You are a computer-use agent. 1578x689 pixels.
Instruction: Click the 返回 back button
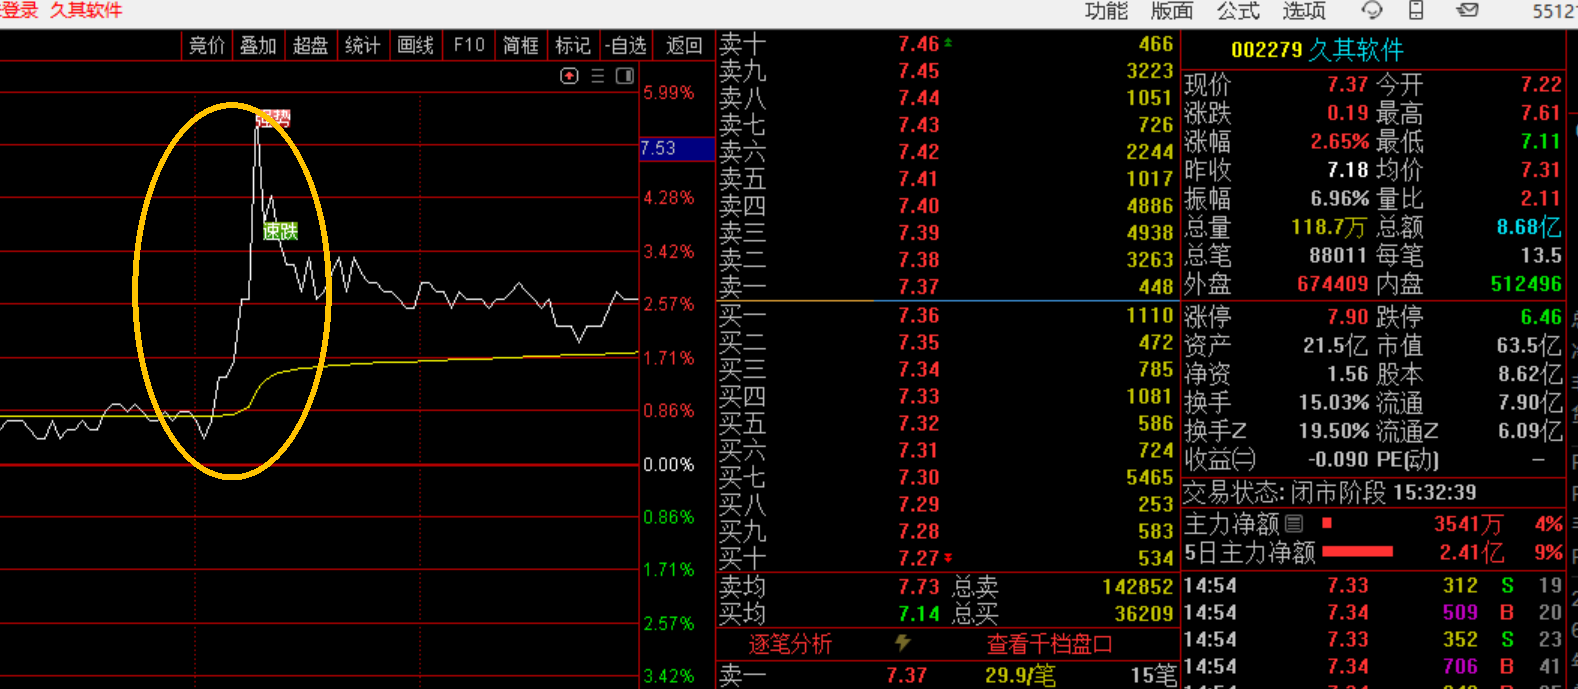coord(684,45)
